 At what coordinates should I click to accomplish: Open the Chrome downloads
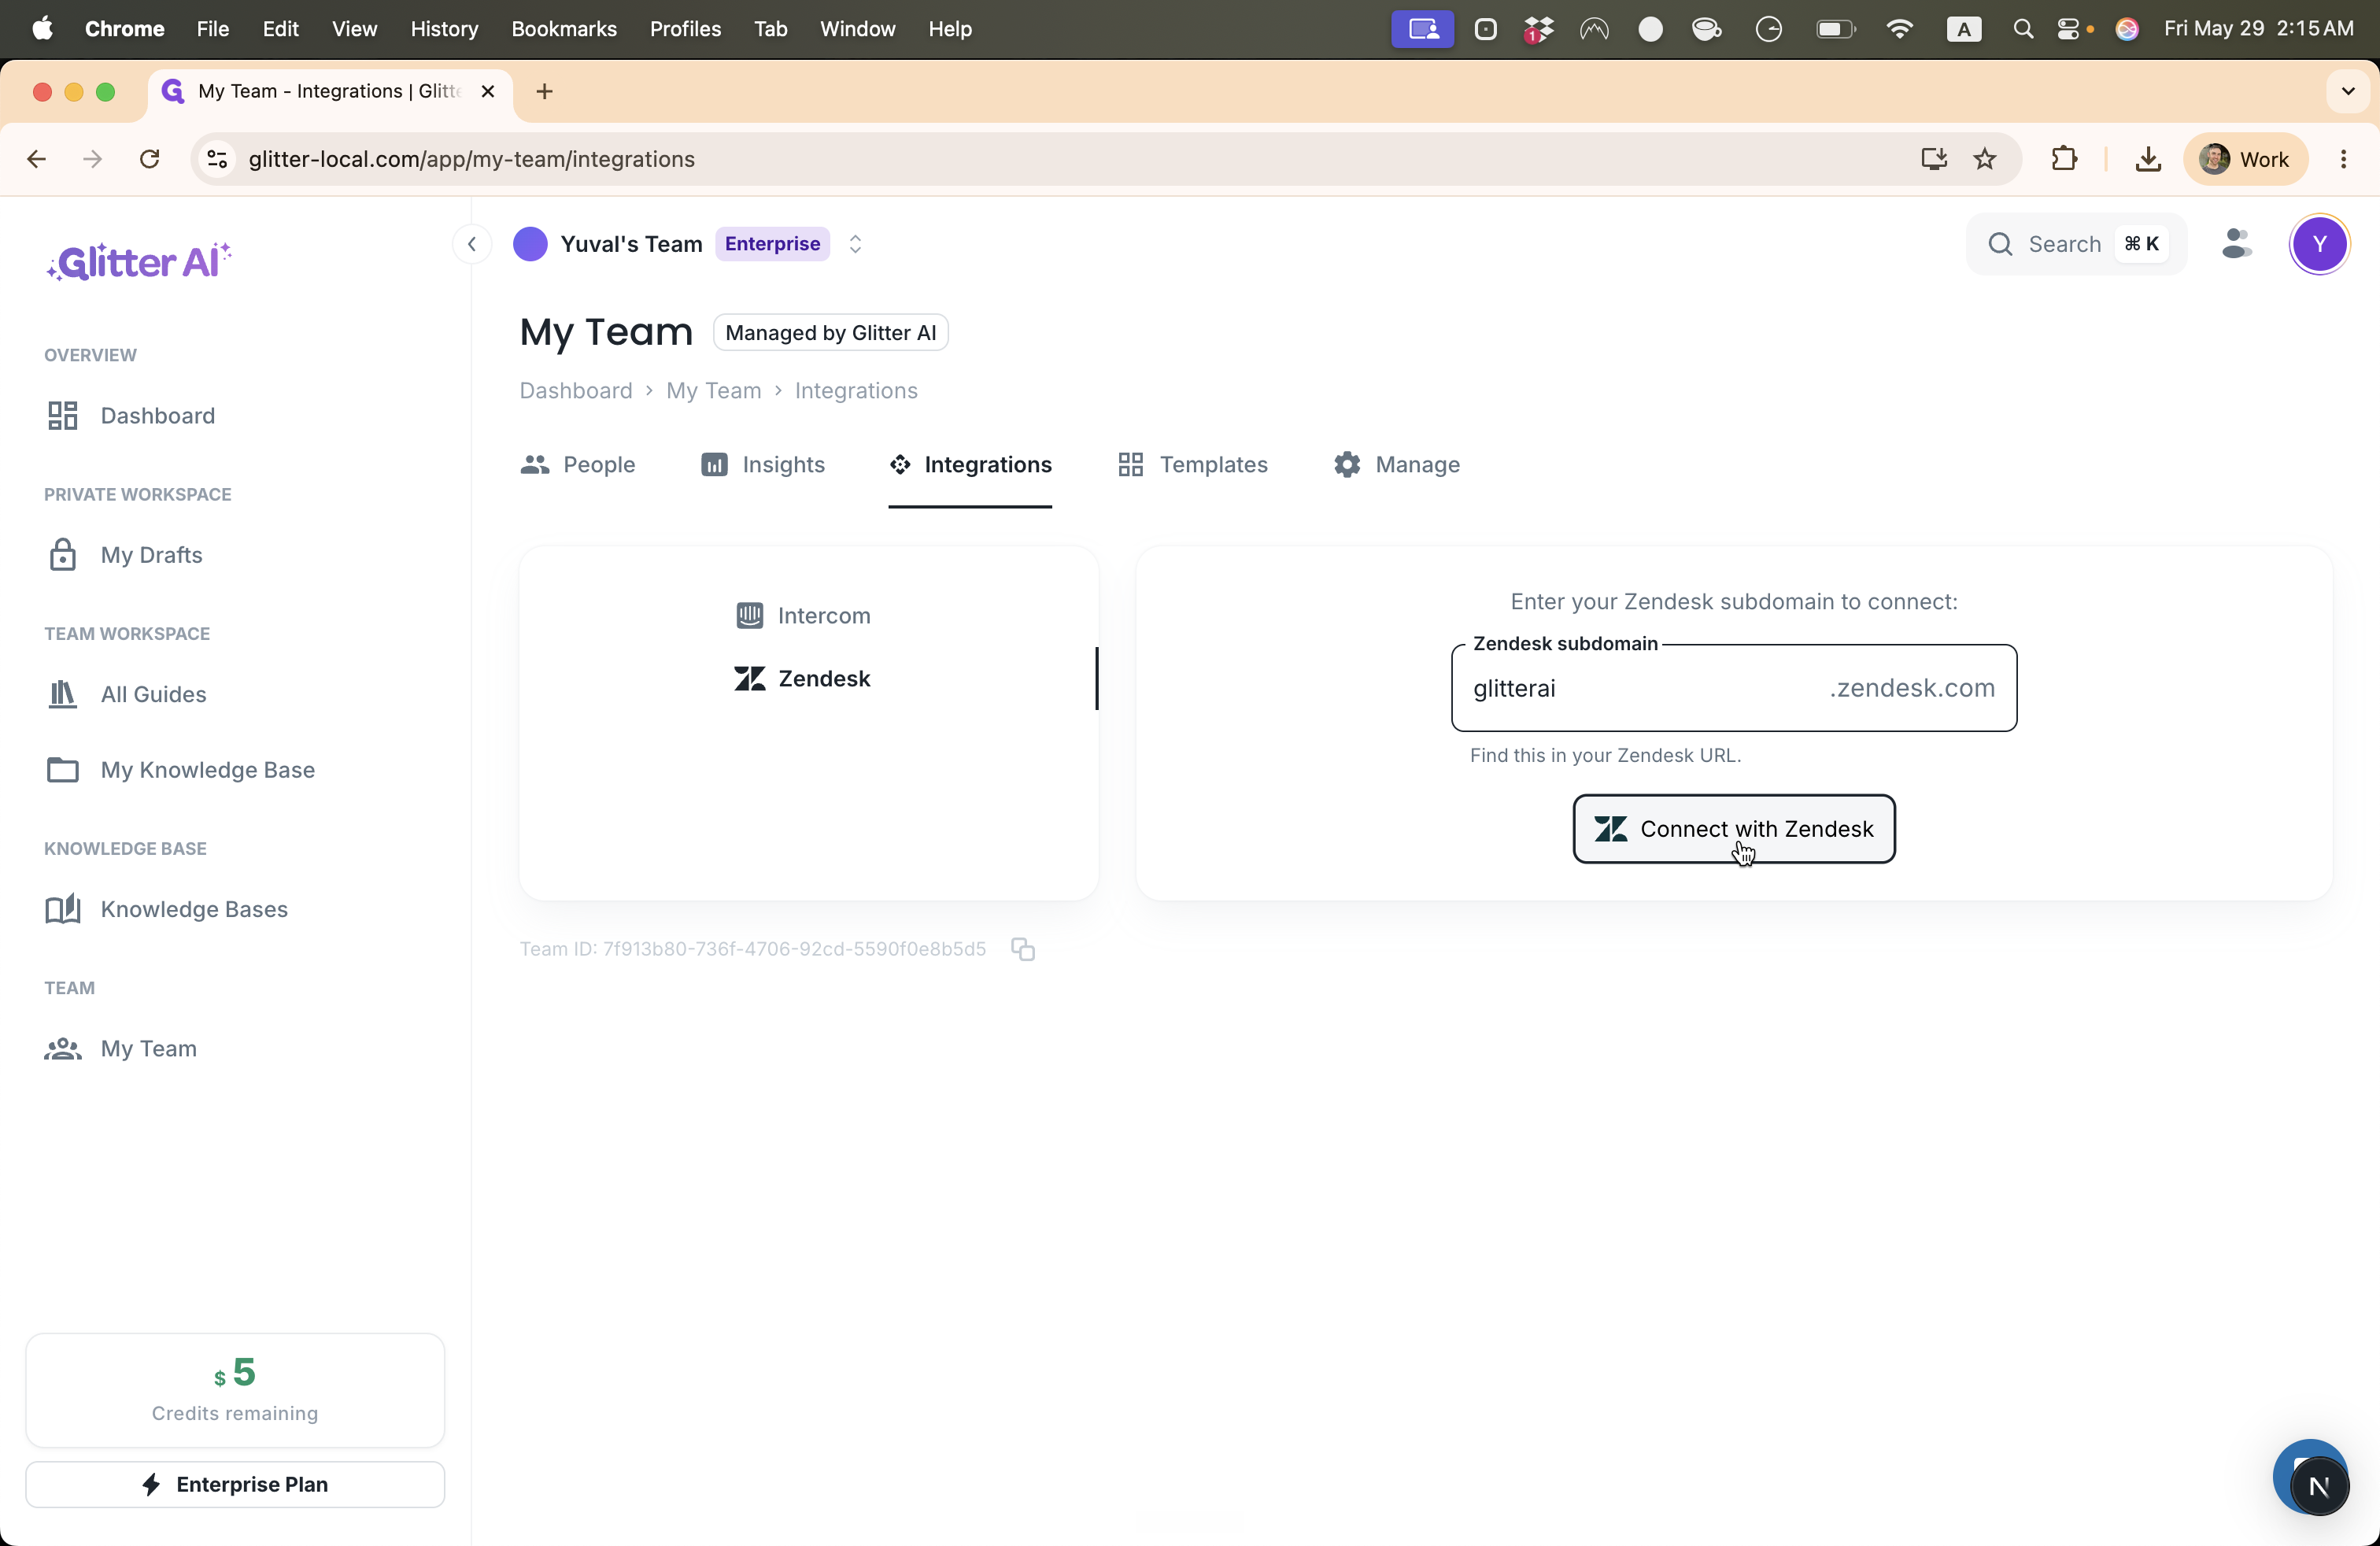[2148, 159]
